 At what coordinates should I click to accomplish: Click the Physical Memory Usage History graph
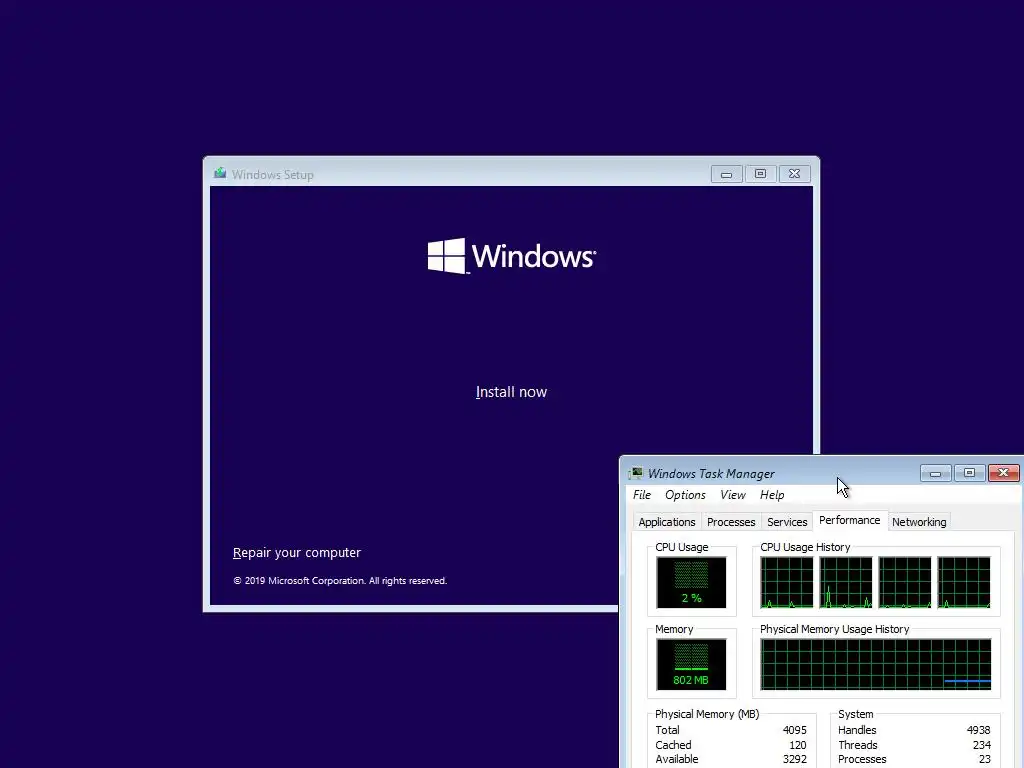pos(876,664)
